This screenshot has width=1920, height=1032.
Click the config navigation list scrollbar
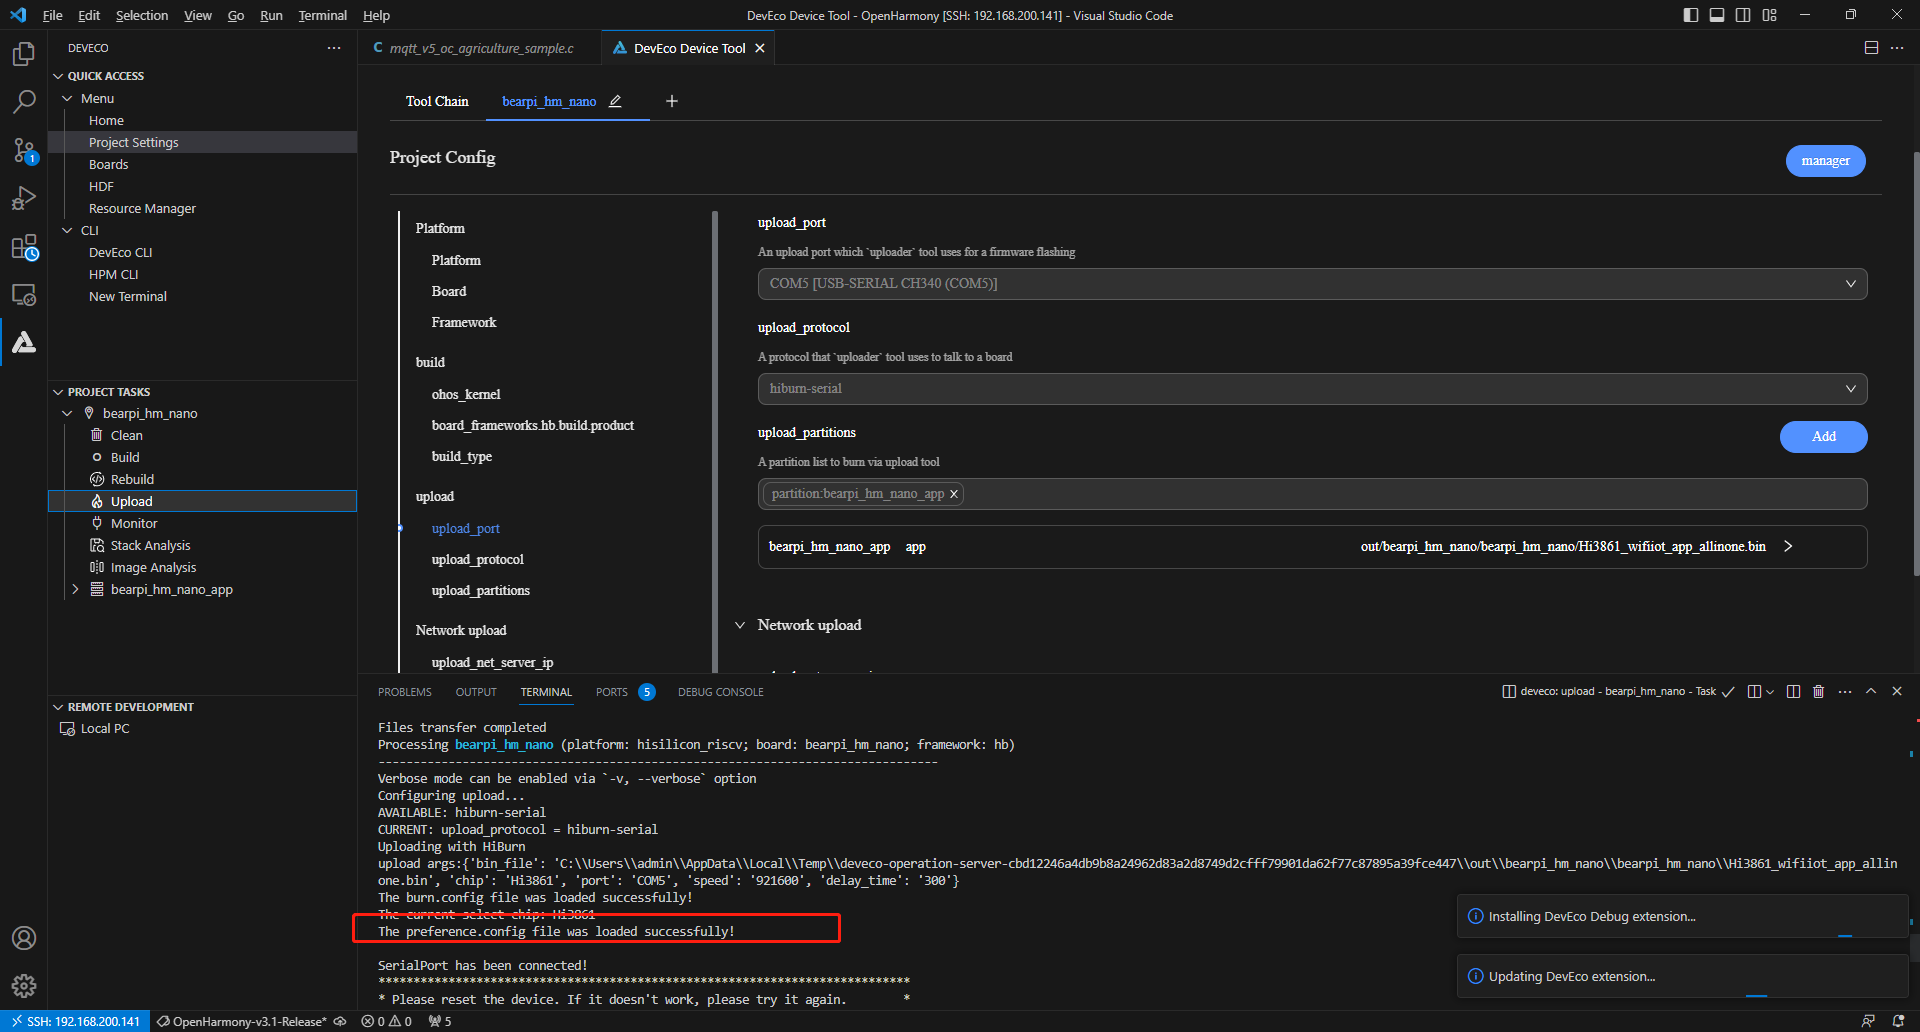click(714, 441)
